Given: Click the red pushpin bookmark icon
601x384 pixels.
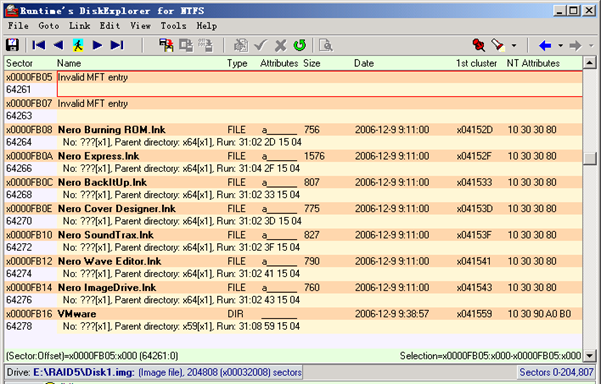Looking at the screenshot, I should (478, 45).
